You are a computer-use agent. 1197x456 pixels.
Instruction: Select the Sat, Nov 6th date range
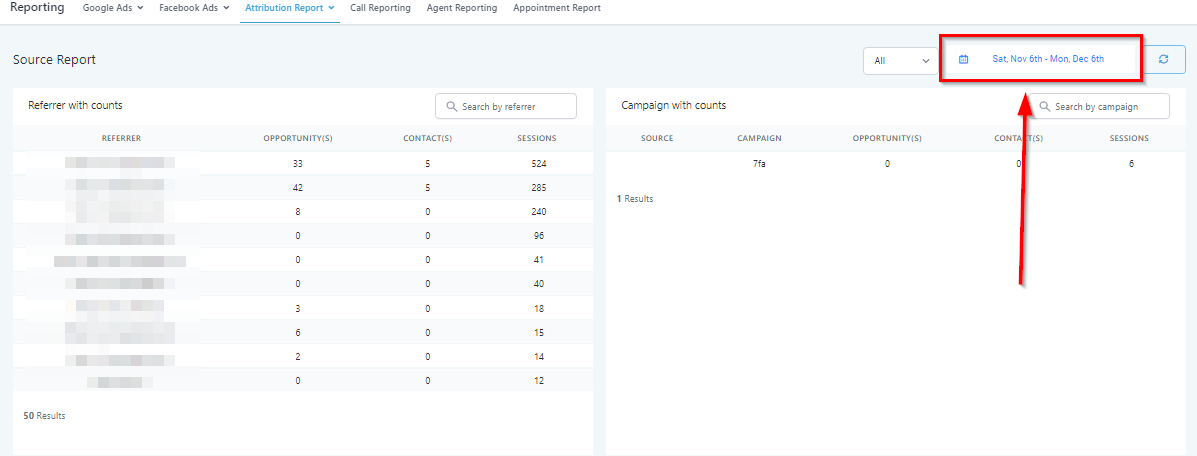click(1047, 59)
